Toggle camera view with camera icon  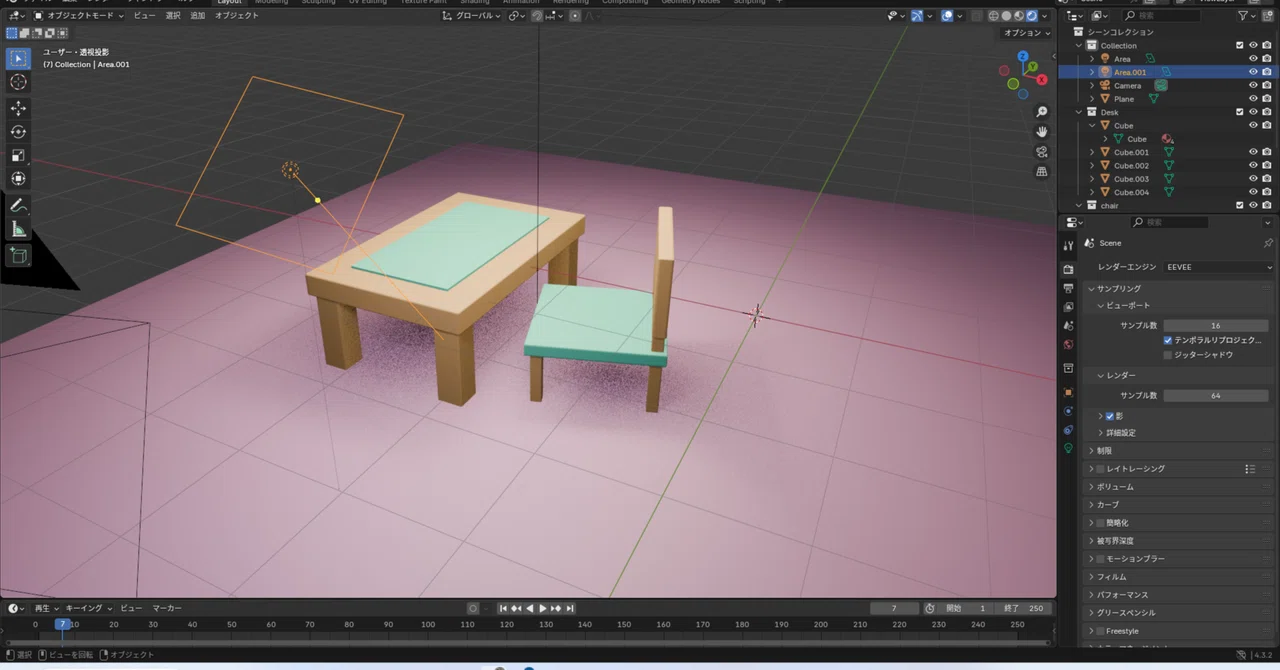pos(1042,152)
